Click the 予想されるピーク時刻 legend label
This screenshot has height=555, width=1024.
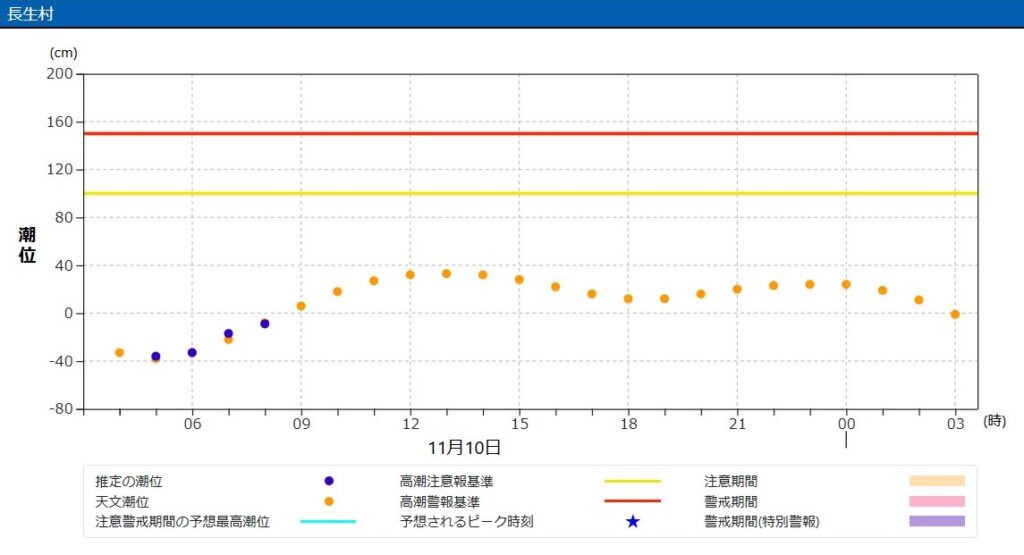(x=467, y=522)
